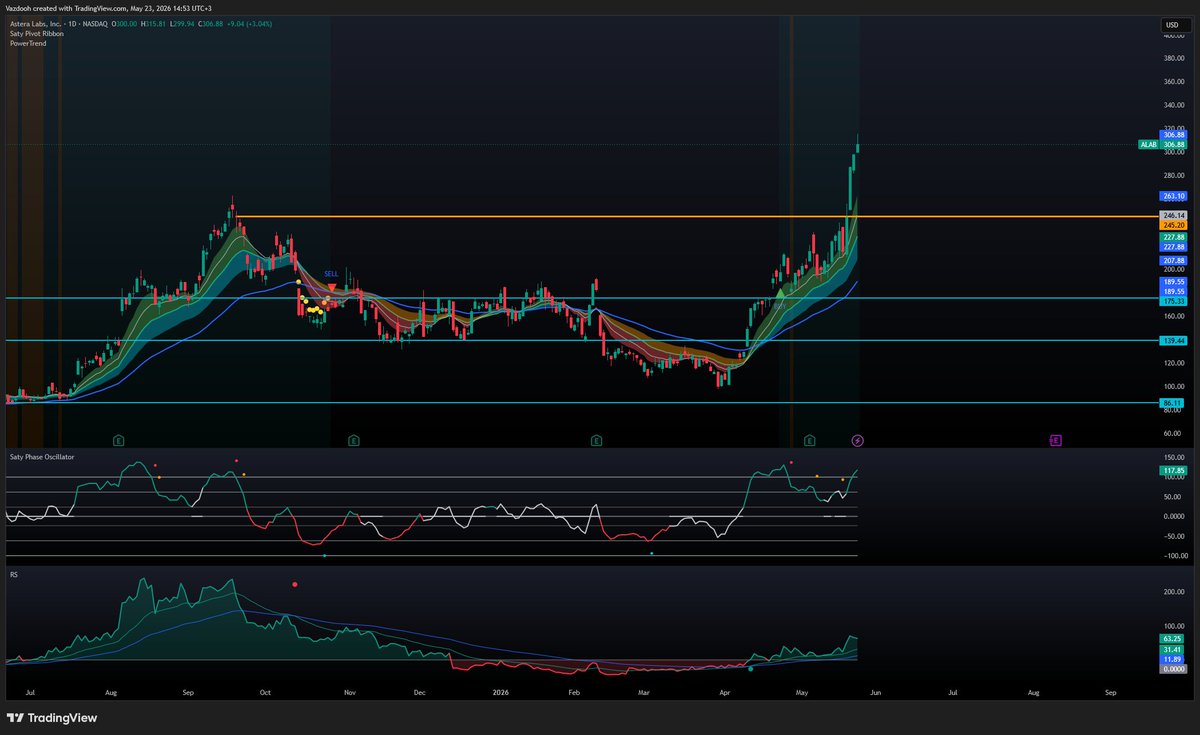Viewport: 1200px width, 735px height.
Task: Click the Dec label on time axis
Action: coord(419,691)
